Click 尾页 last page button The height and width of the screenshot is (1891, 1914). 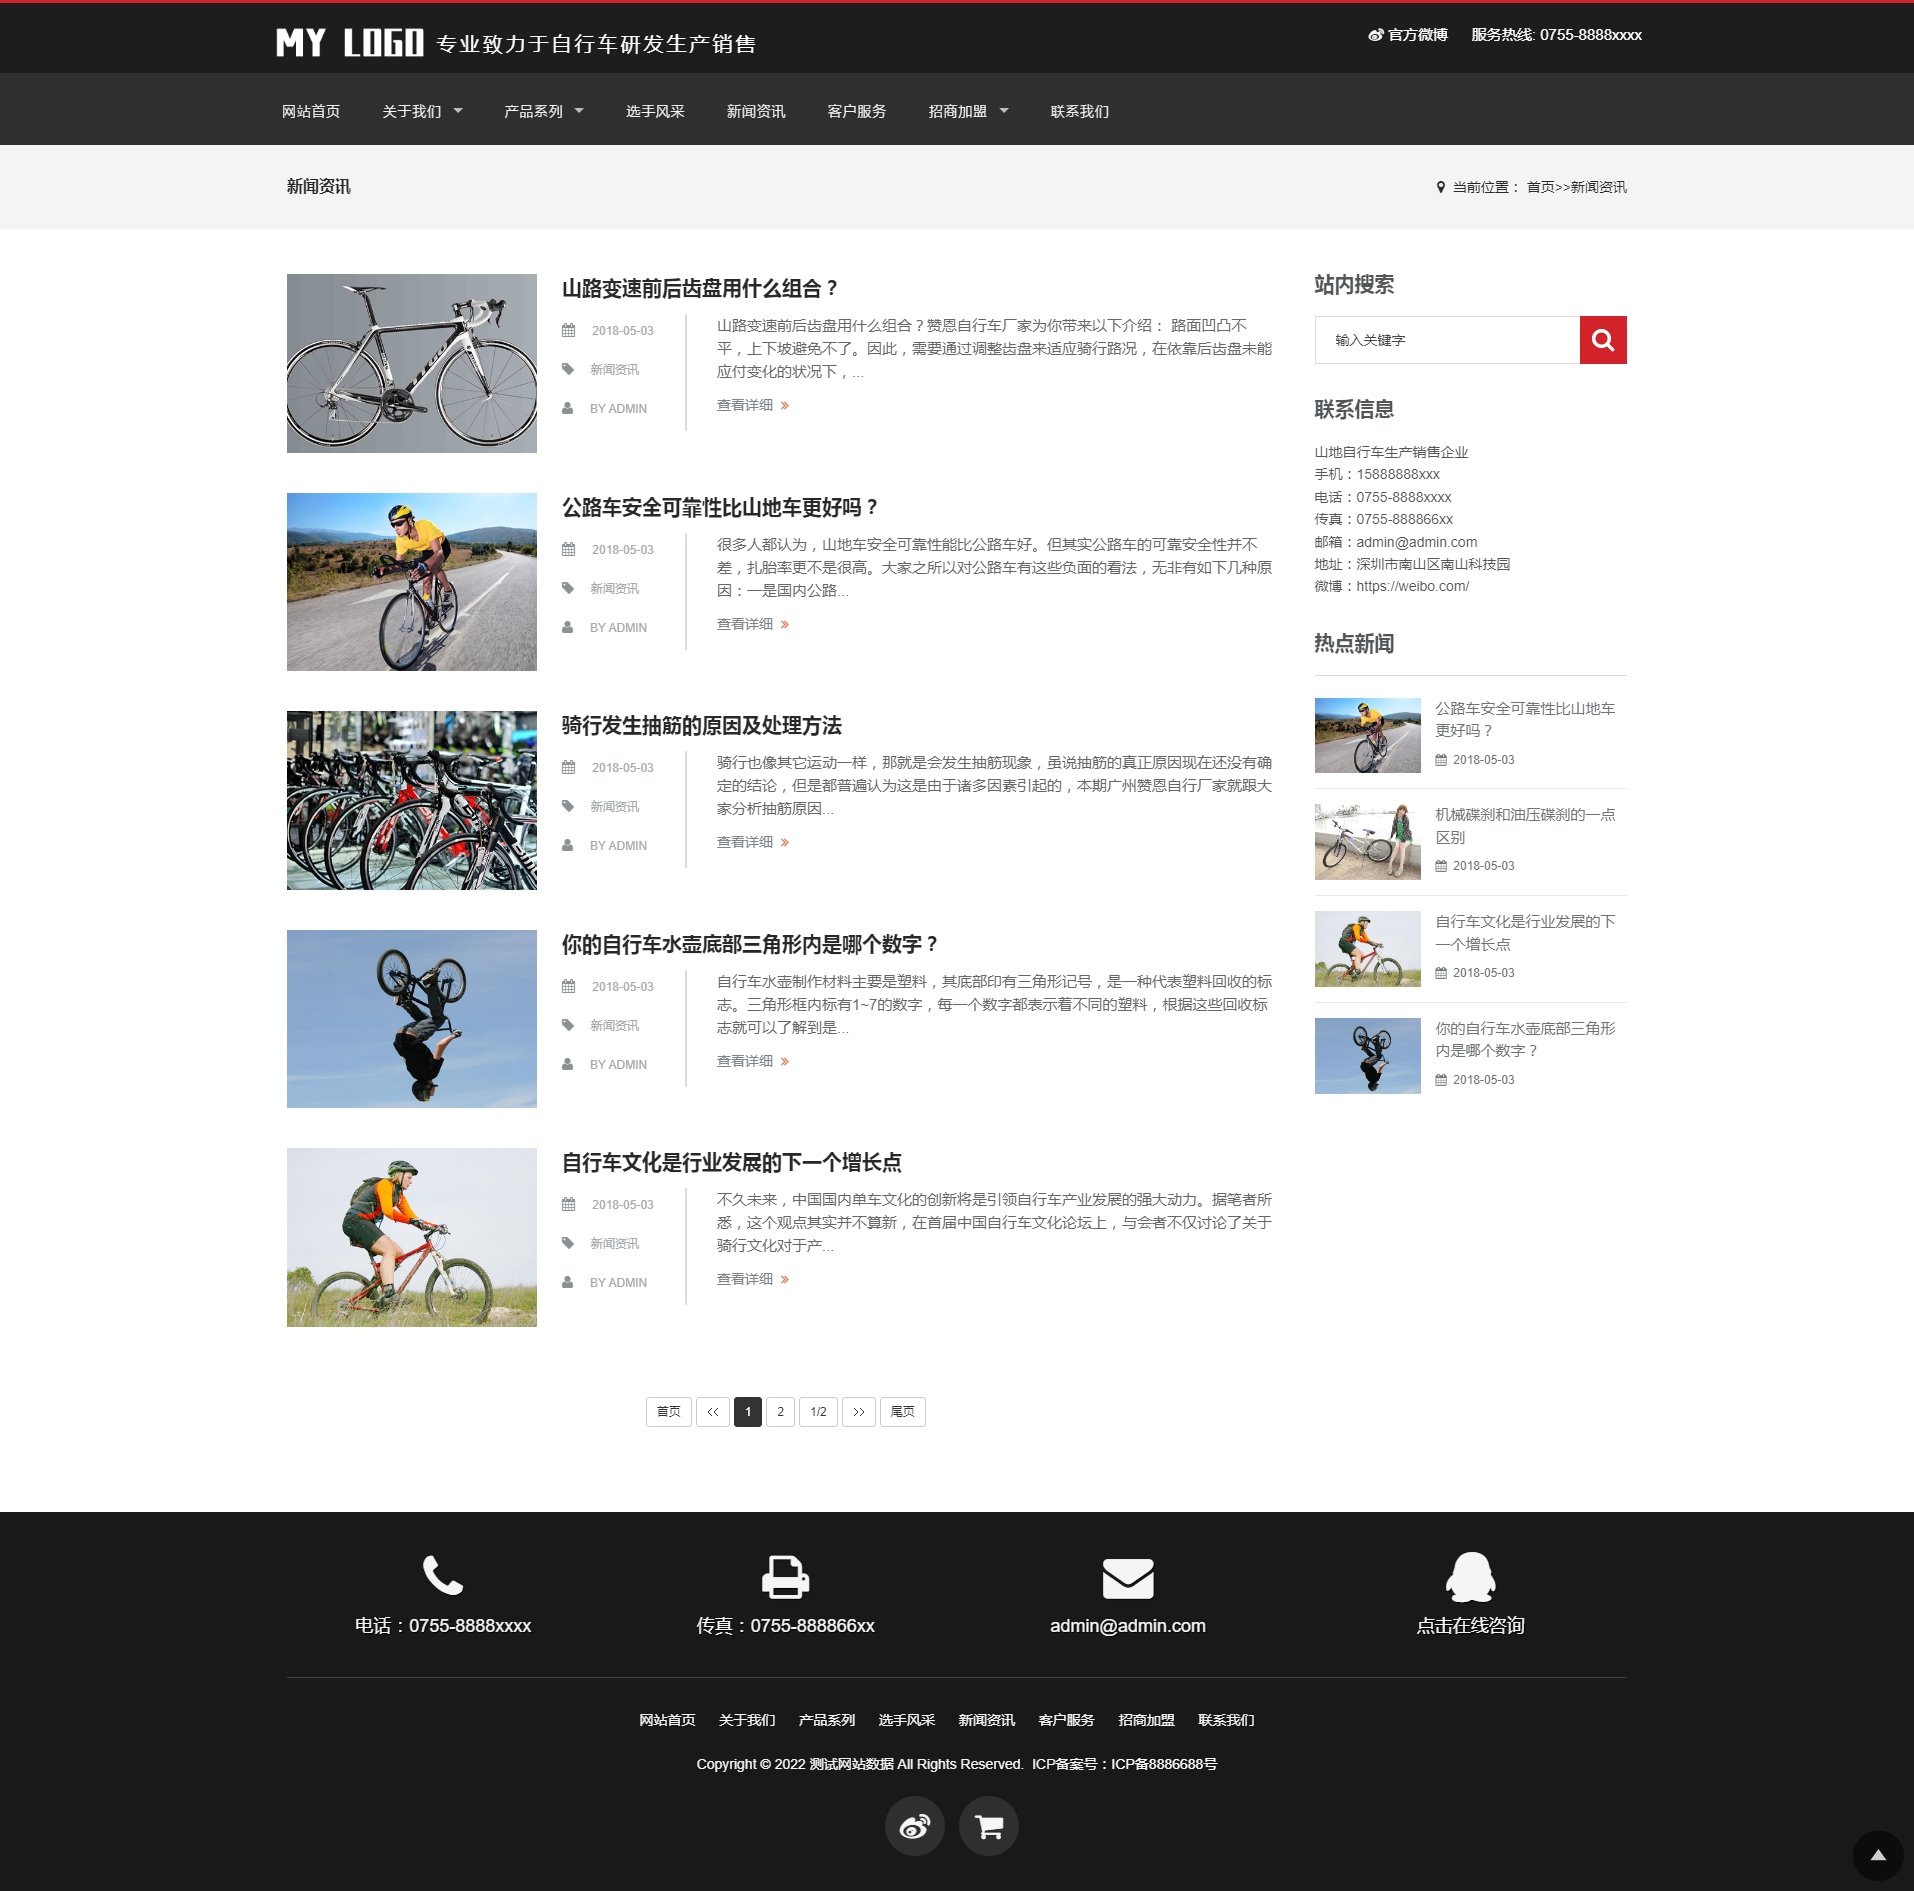click(902, 1411)
